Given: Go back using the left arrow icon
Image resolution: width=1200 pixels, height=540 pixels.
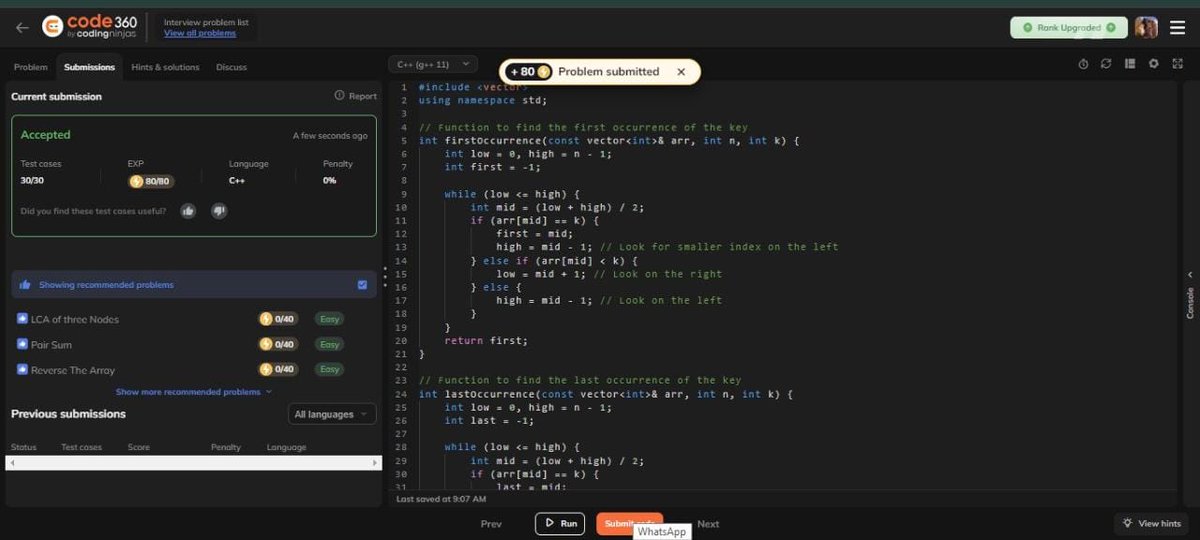Looking at the screenshot, I should pyautogui.click(x=22, y=28).
